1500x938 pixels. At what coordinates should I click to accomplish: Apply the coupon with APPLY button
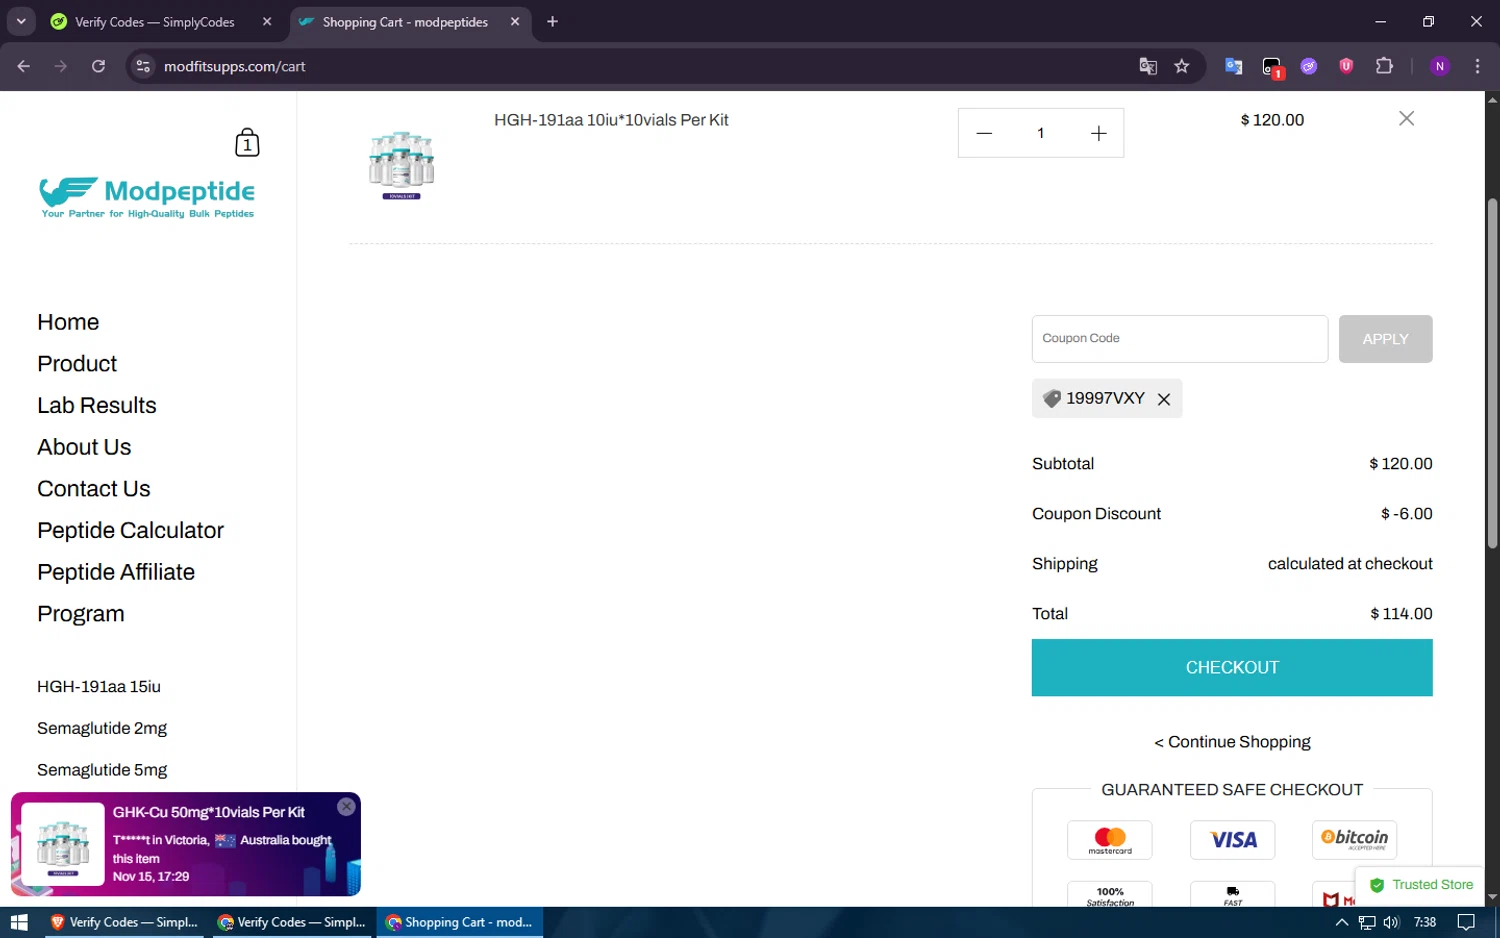coord(1385,339)
